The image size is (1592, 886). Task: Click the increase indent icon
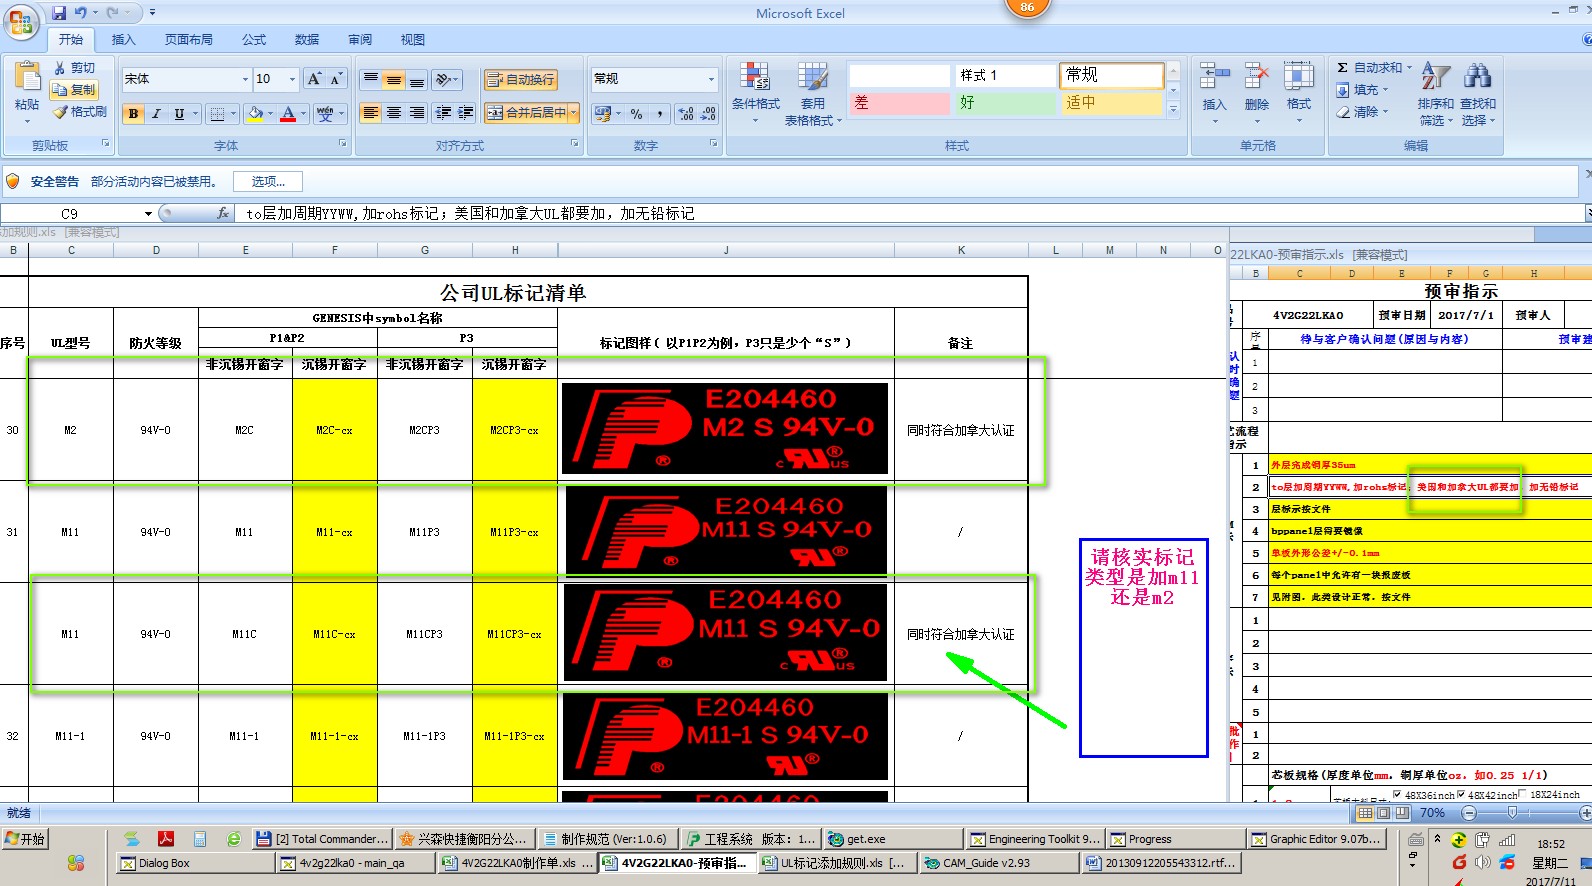[465, 113]
